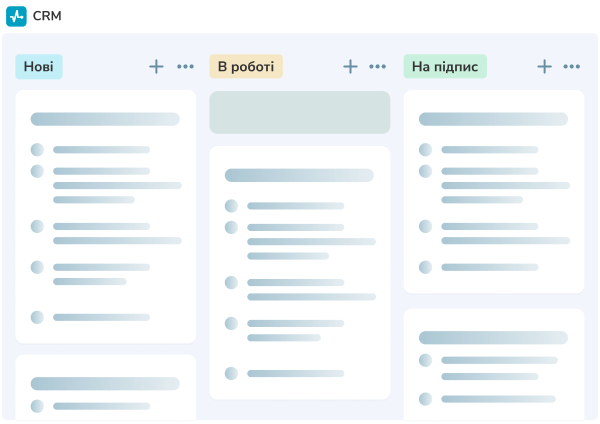Add a new card to Нові column

pos(156,66)
